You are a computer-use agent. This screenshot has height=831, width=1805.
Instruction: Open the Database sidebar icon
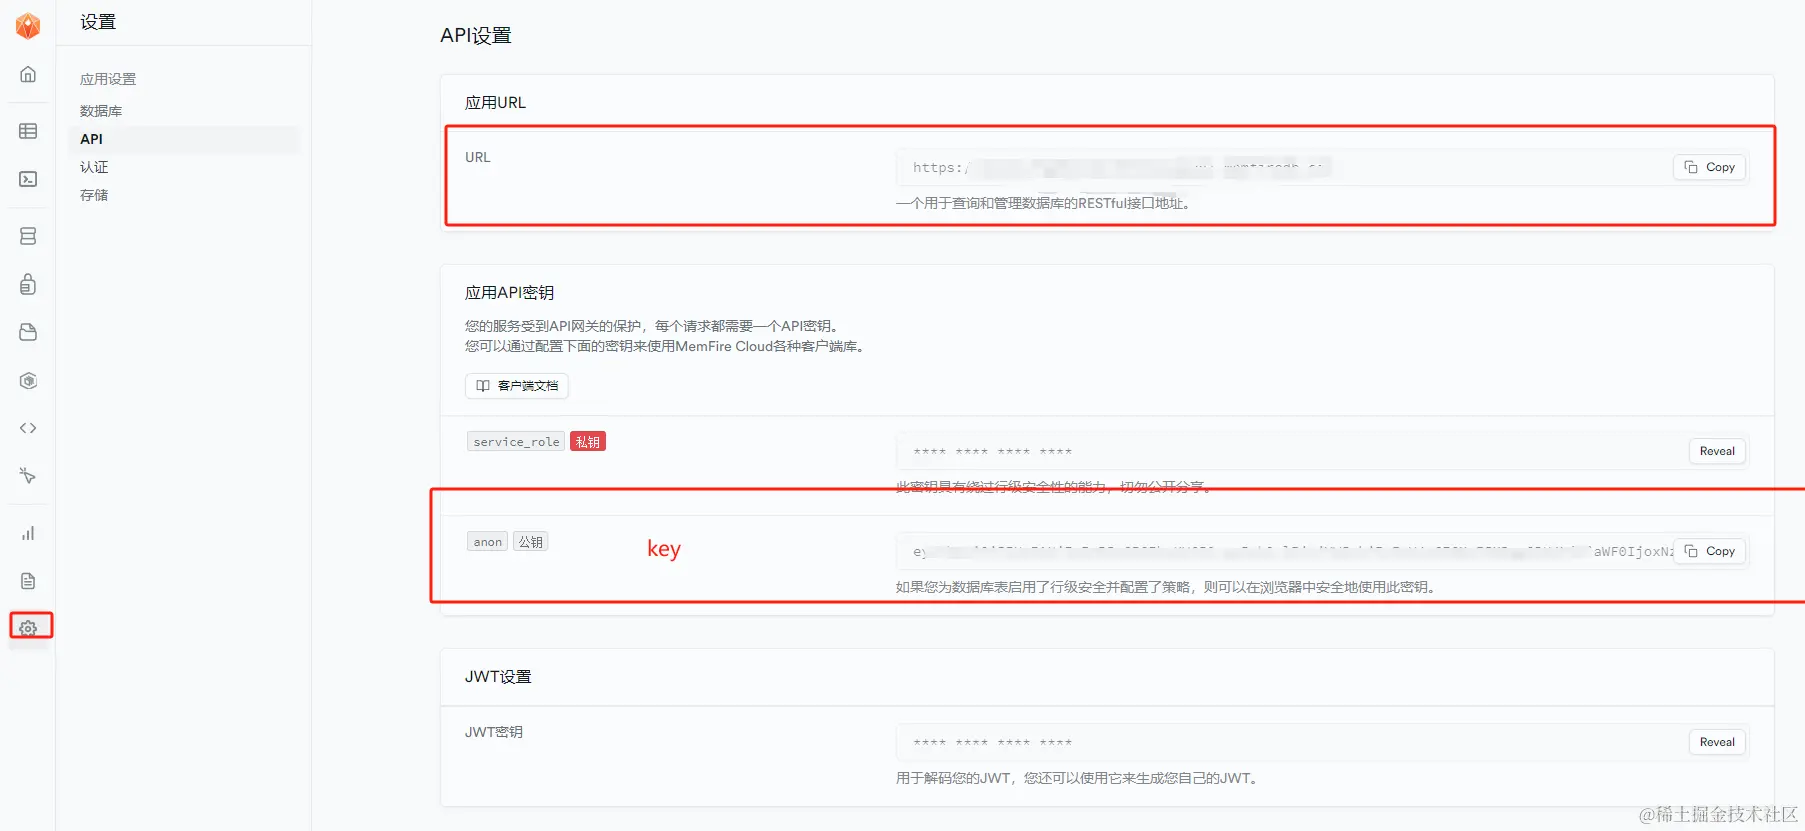click(28, 236)
